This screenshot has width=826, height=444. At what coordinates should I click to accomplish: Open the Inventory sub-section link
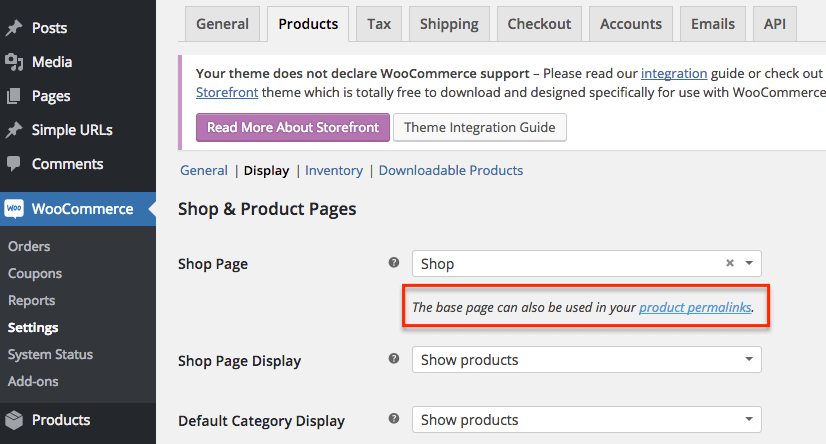(x=334, y=170)
